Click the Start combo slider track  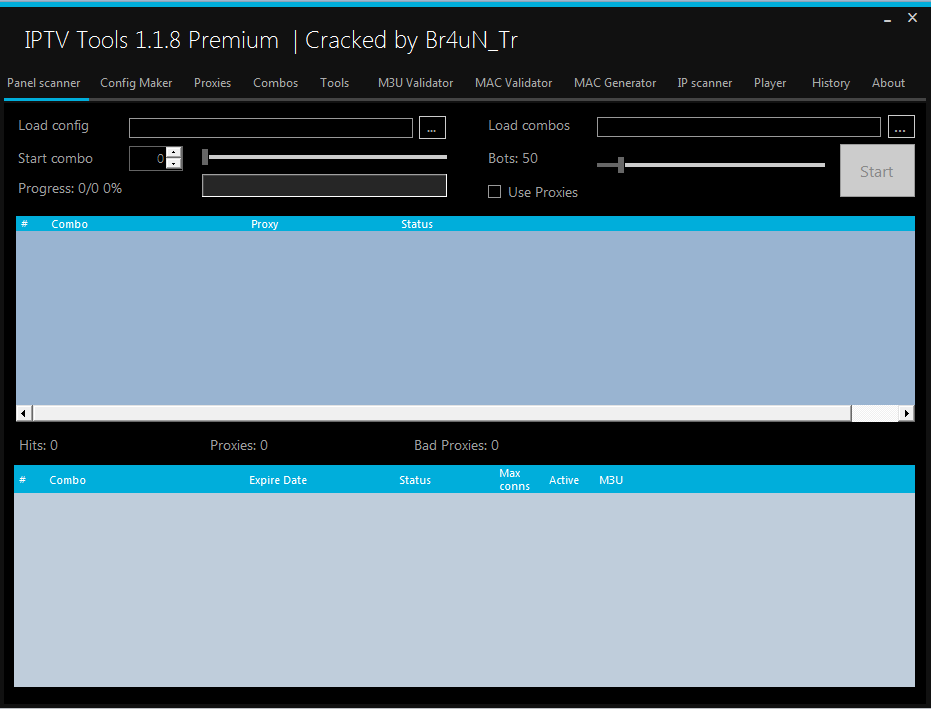(x=325, y=157)
